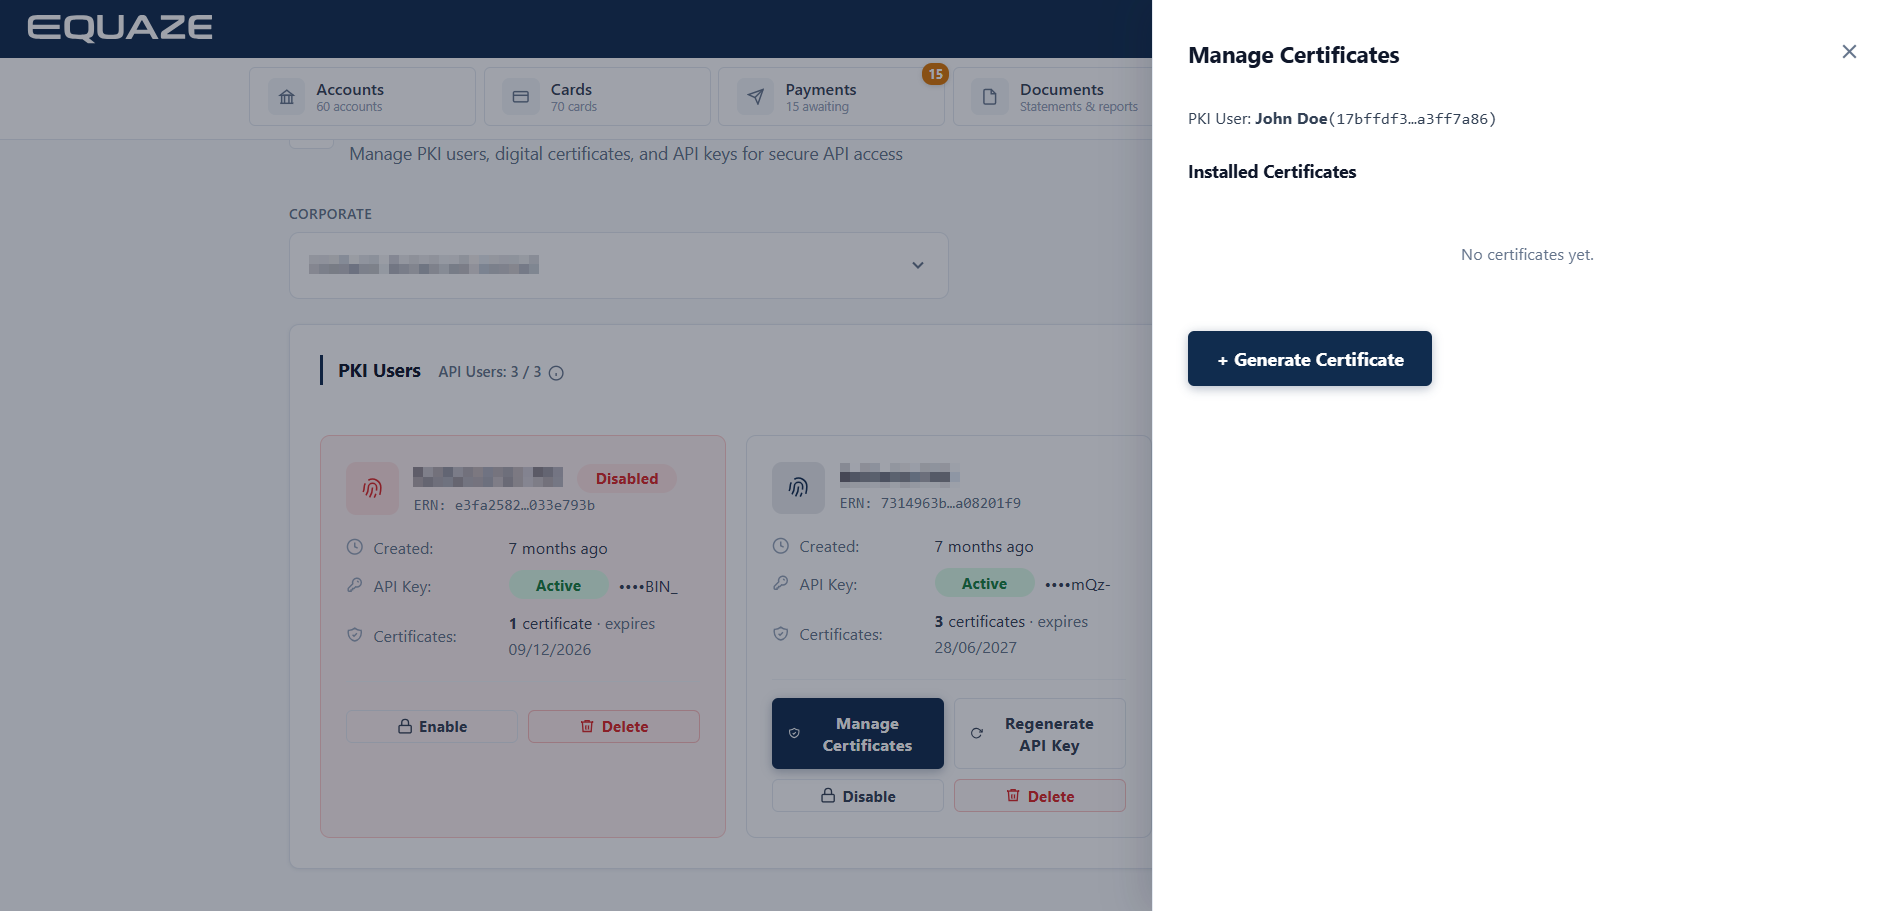Click the 1 certificate · expires text
1889x911 pixels.
coord(582,624)
